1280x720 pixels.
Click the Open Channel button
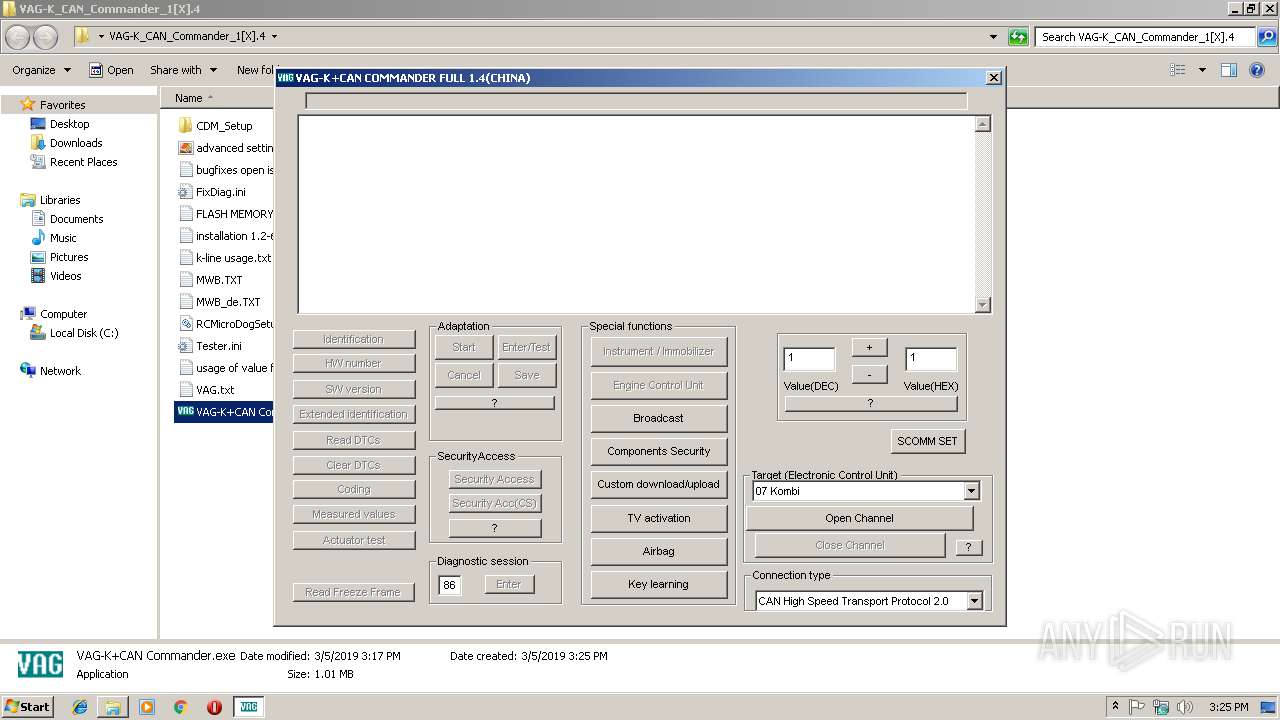tap(859, 518)
